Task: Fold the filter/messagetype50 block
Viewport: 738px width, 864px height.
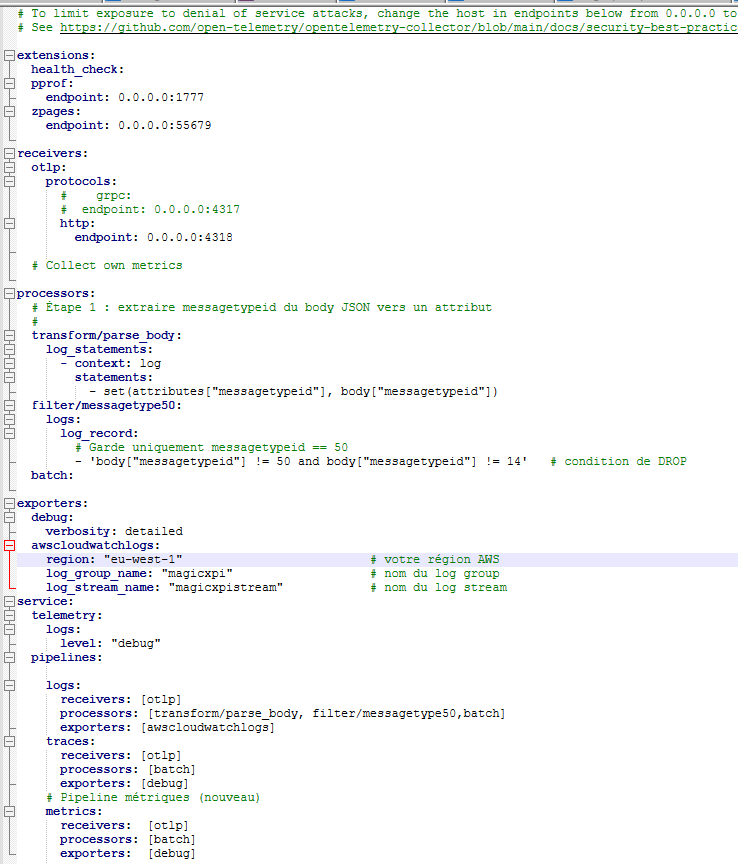Action: click(9, 405)
